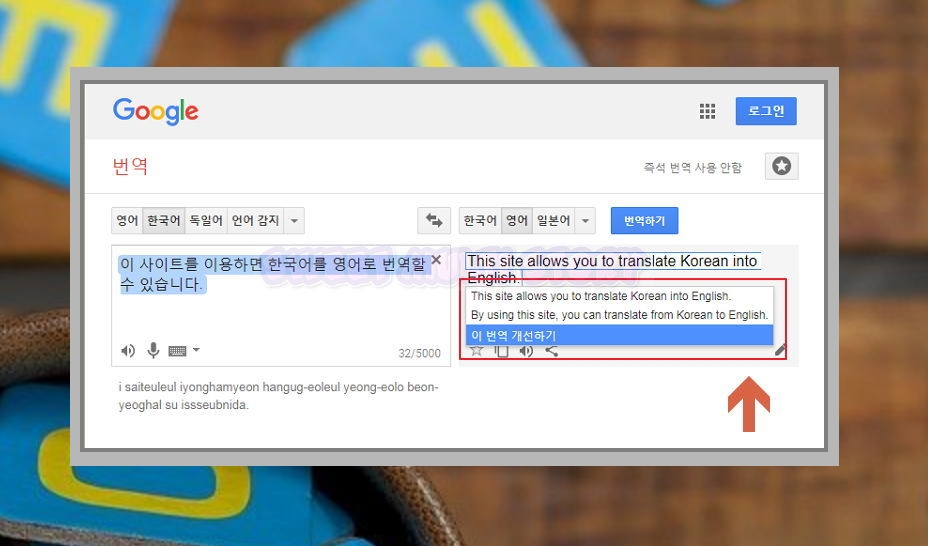The width and height of the screenshot is (928, 546).
Task: Clear the source text with X
Action: (x=436, y=260)
